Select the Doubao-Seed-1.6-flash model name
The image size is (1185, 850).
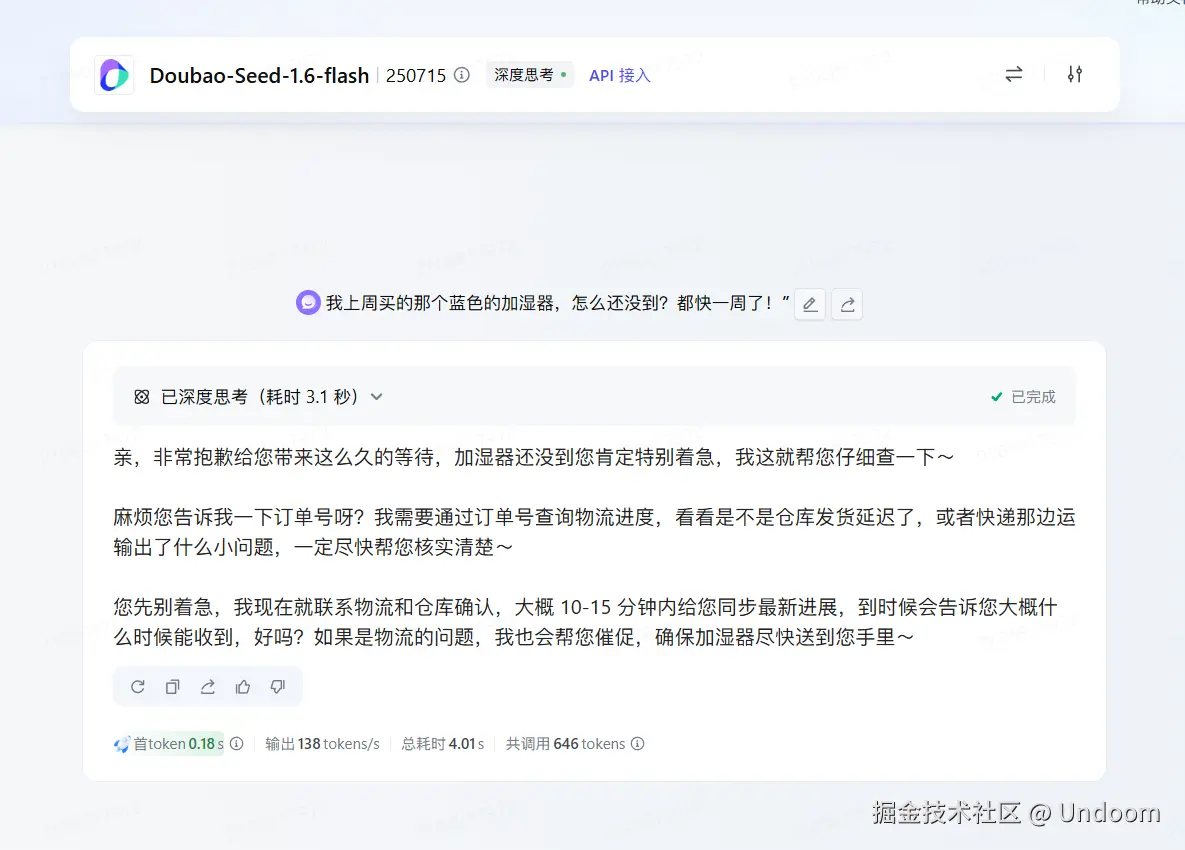click(259, 76)
